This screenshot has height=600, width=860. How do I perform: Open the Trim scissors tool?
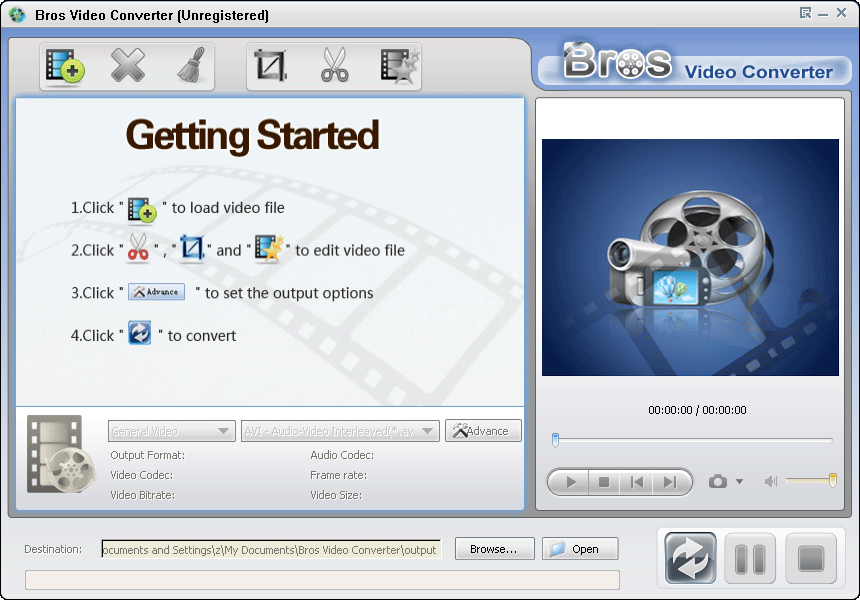coord(334,66)
